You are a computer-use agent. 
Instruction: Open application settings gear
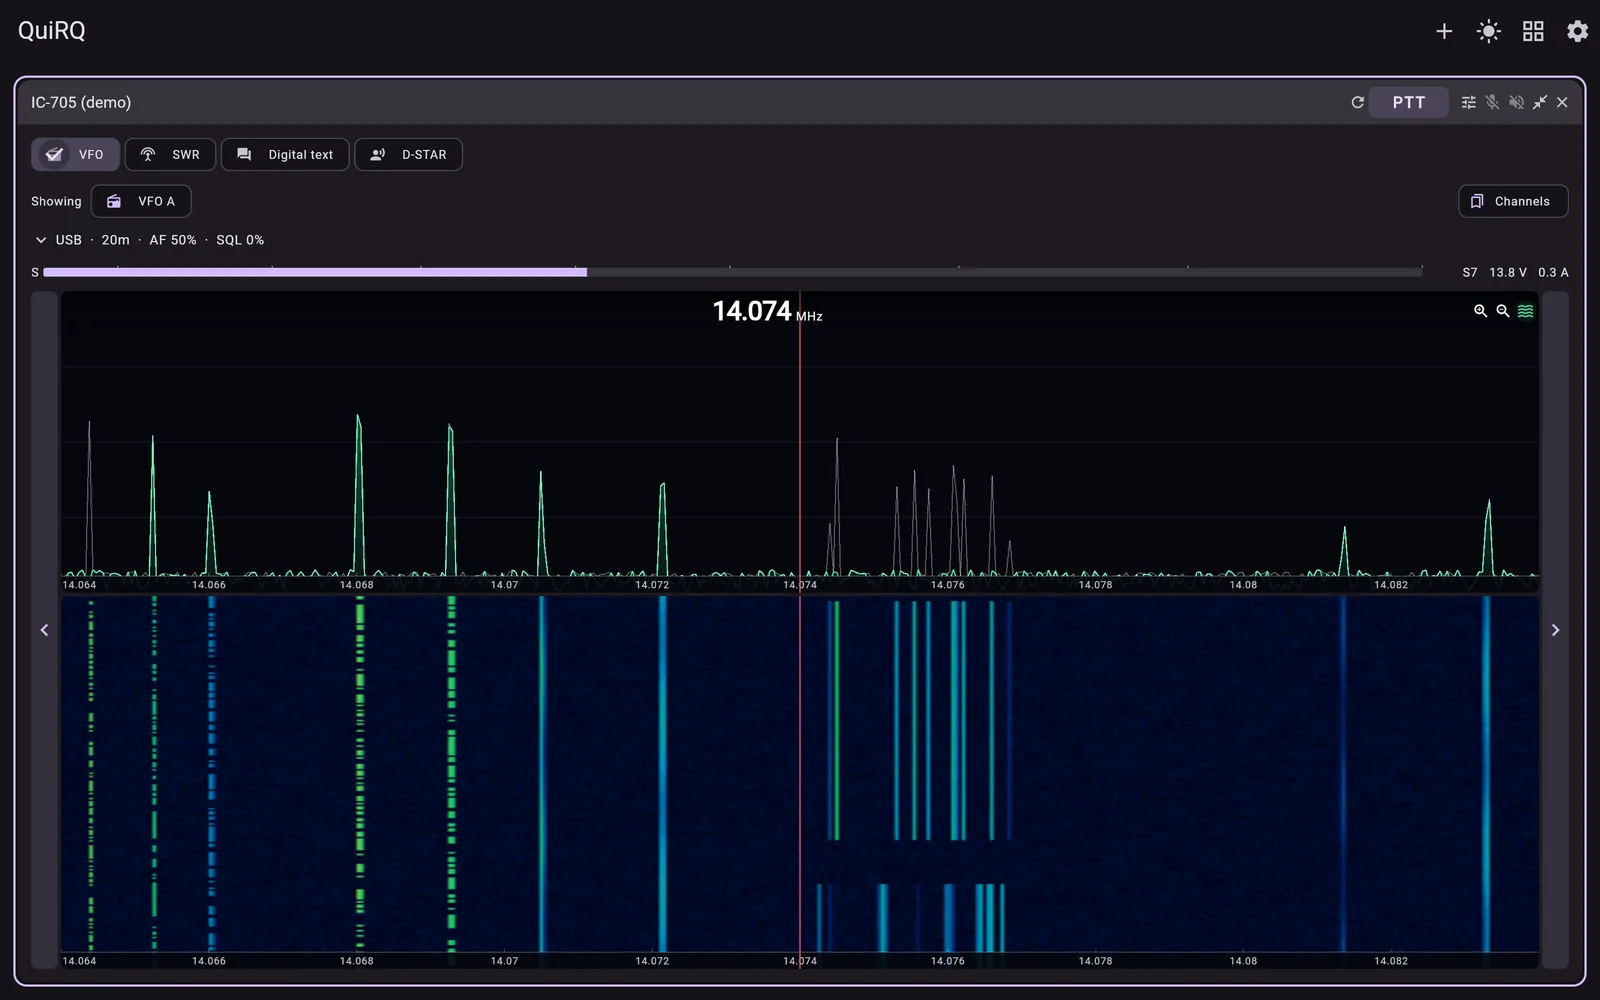click(x=1577, y=31)
